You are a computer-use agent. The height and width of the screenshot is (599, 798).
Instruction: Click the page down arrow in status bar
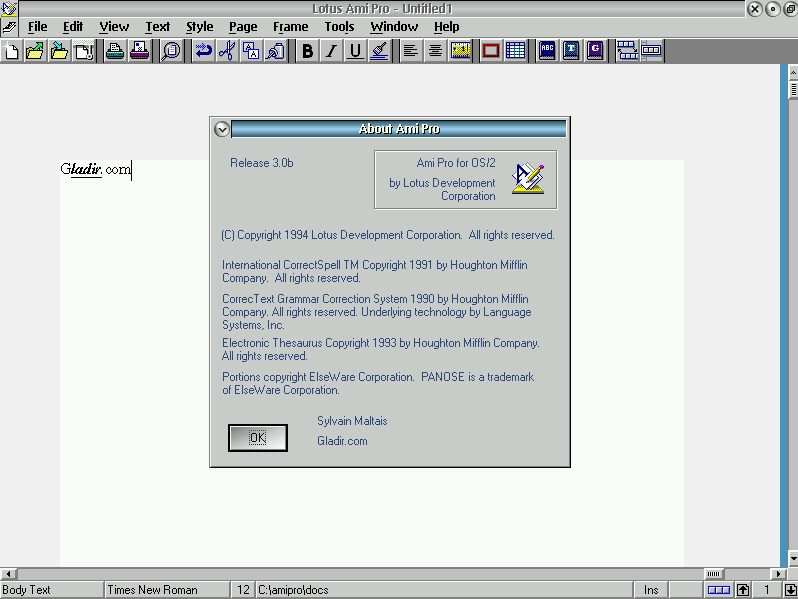click(790, 590)
